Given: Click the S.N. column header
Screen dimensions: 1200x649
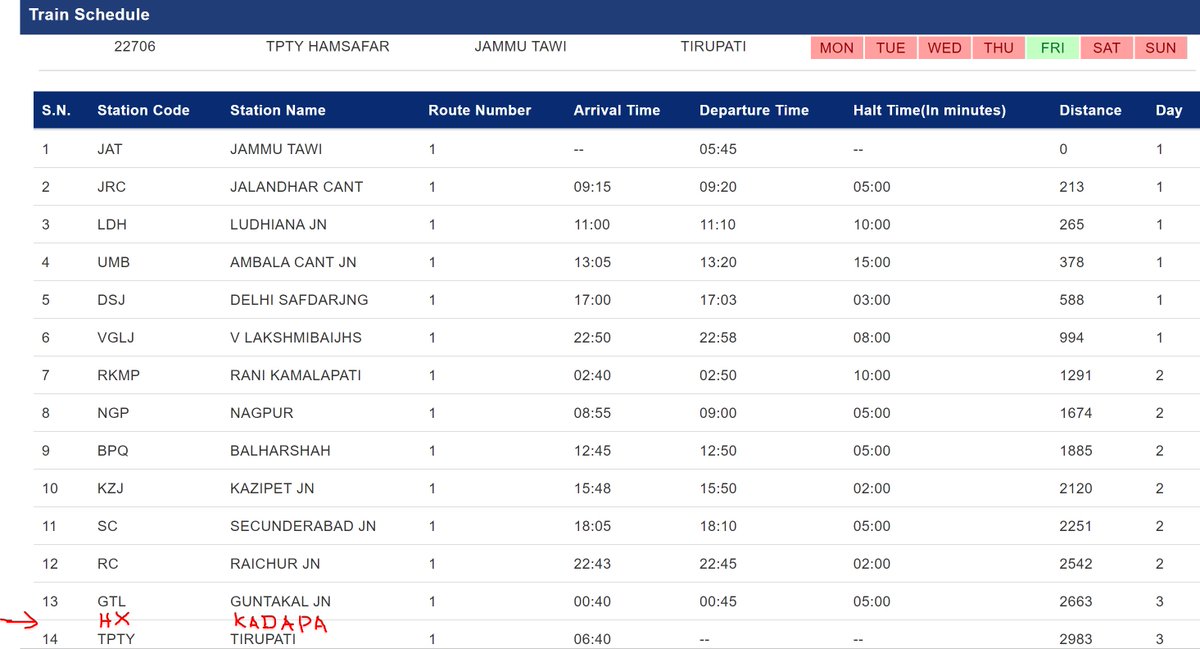Looking at the screenshot, I should [56, 110].
